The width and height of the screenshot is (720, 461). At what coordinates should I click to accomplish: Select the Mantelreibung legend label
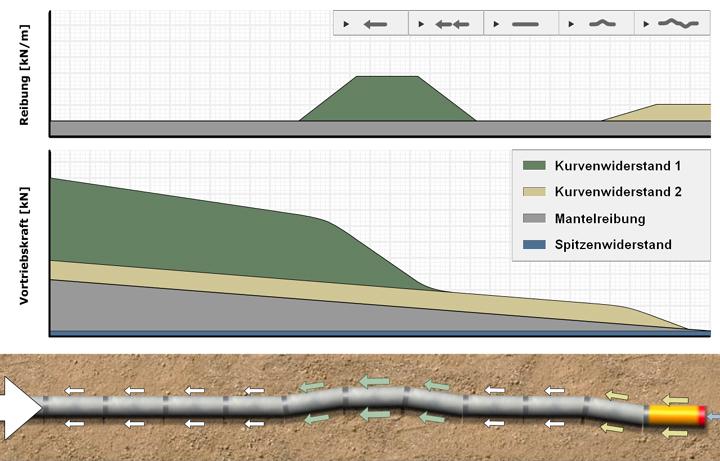[x=597, y=218]
